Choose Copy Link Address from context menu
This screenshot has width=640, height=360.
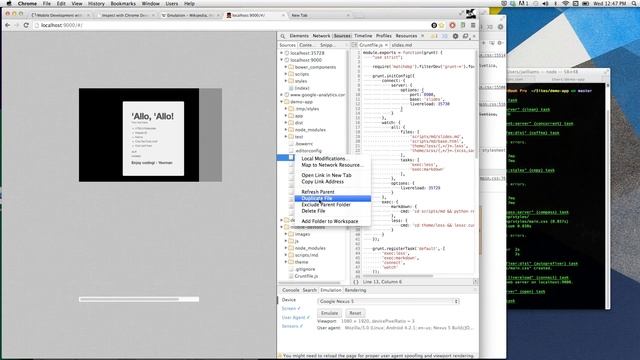point(333,182)
